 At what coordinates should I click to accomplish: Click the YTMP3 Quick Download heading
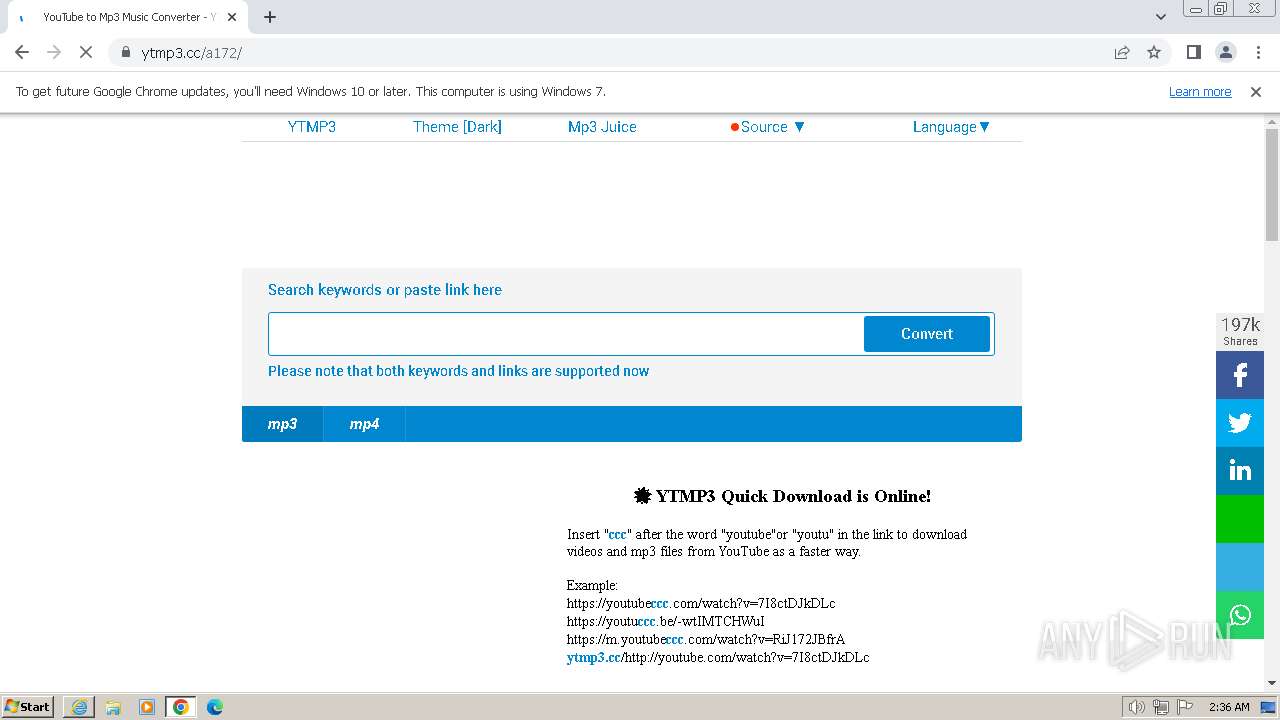pos(782,496)
